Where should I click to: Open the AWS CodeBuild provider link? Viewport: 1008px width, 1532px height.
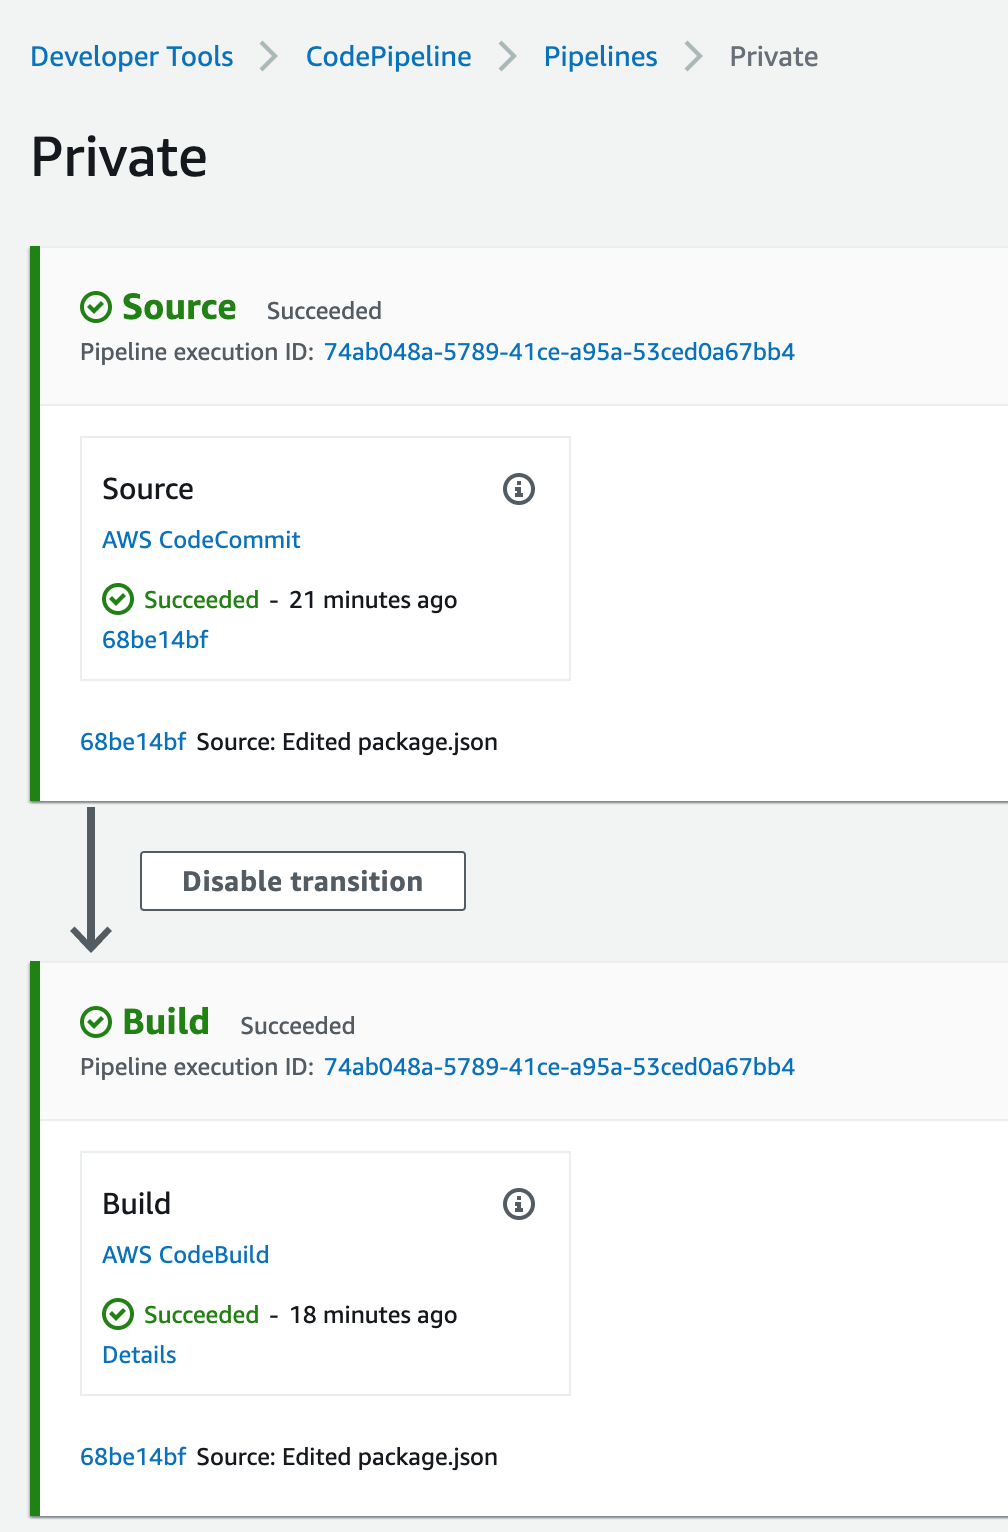[x=185, y=1255]
